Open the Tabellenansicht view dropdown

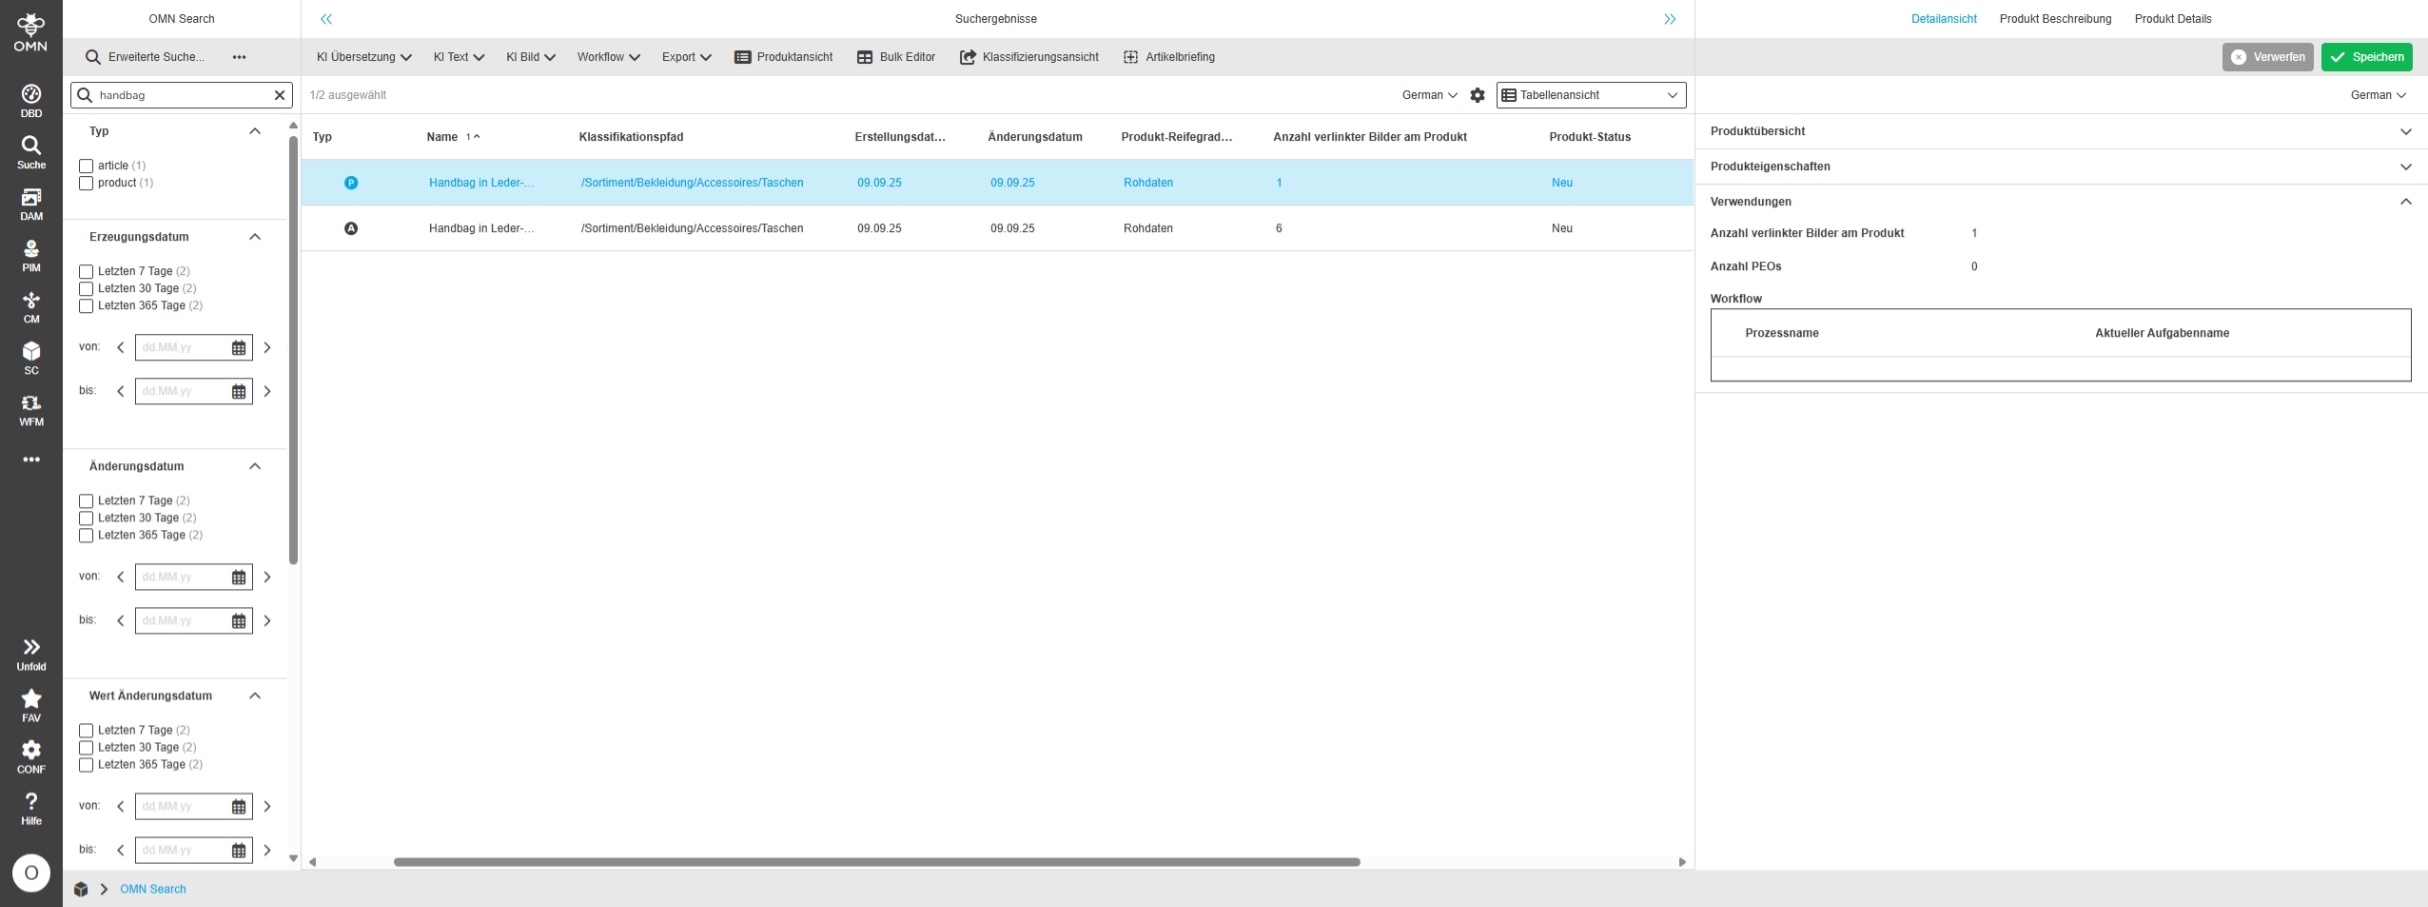click(x=1590, y=95)
